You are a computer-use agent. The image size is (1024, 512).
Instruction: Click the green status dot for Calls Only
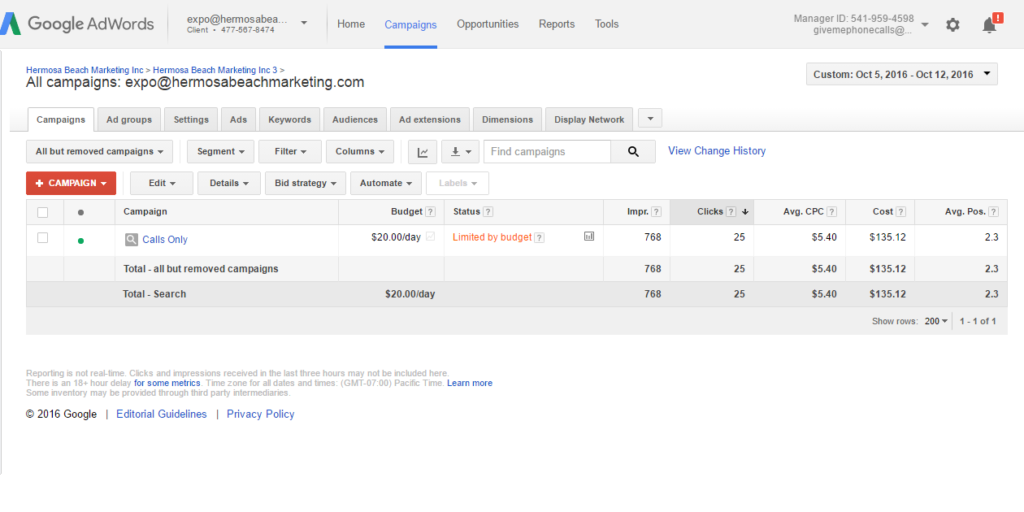pyautogui.click(x=80, y=240)
